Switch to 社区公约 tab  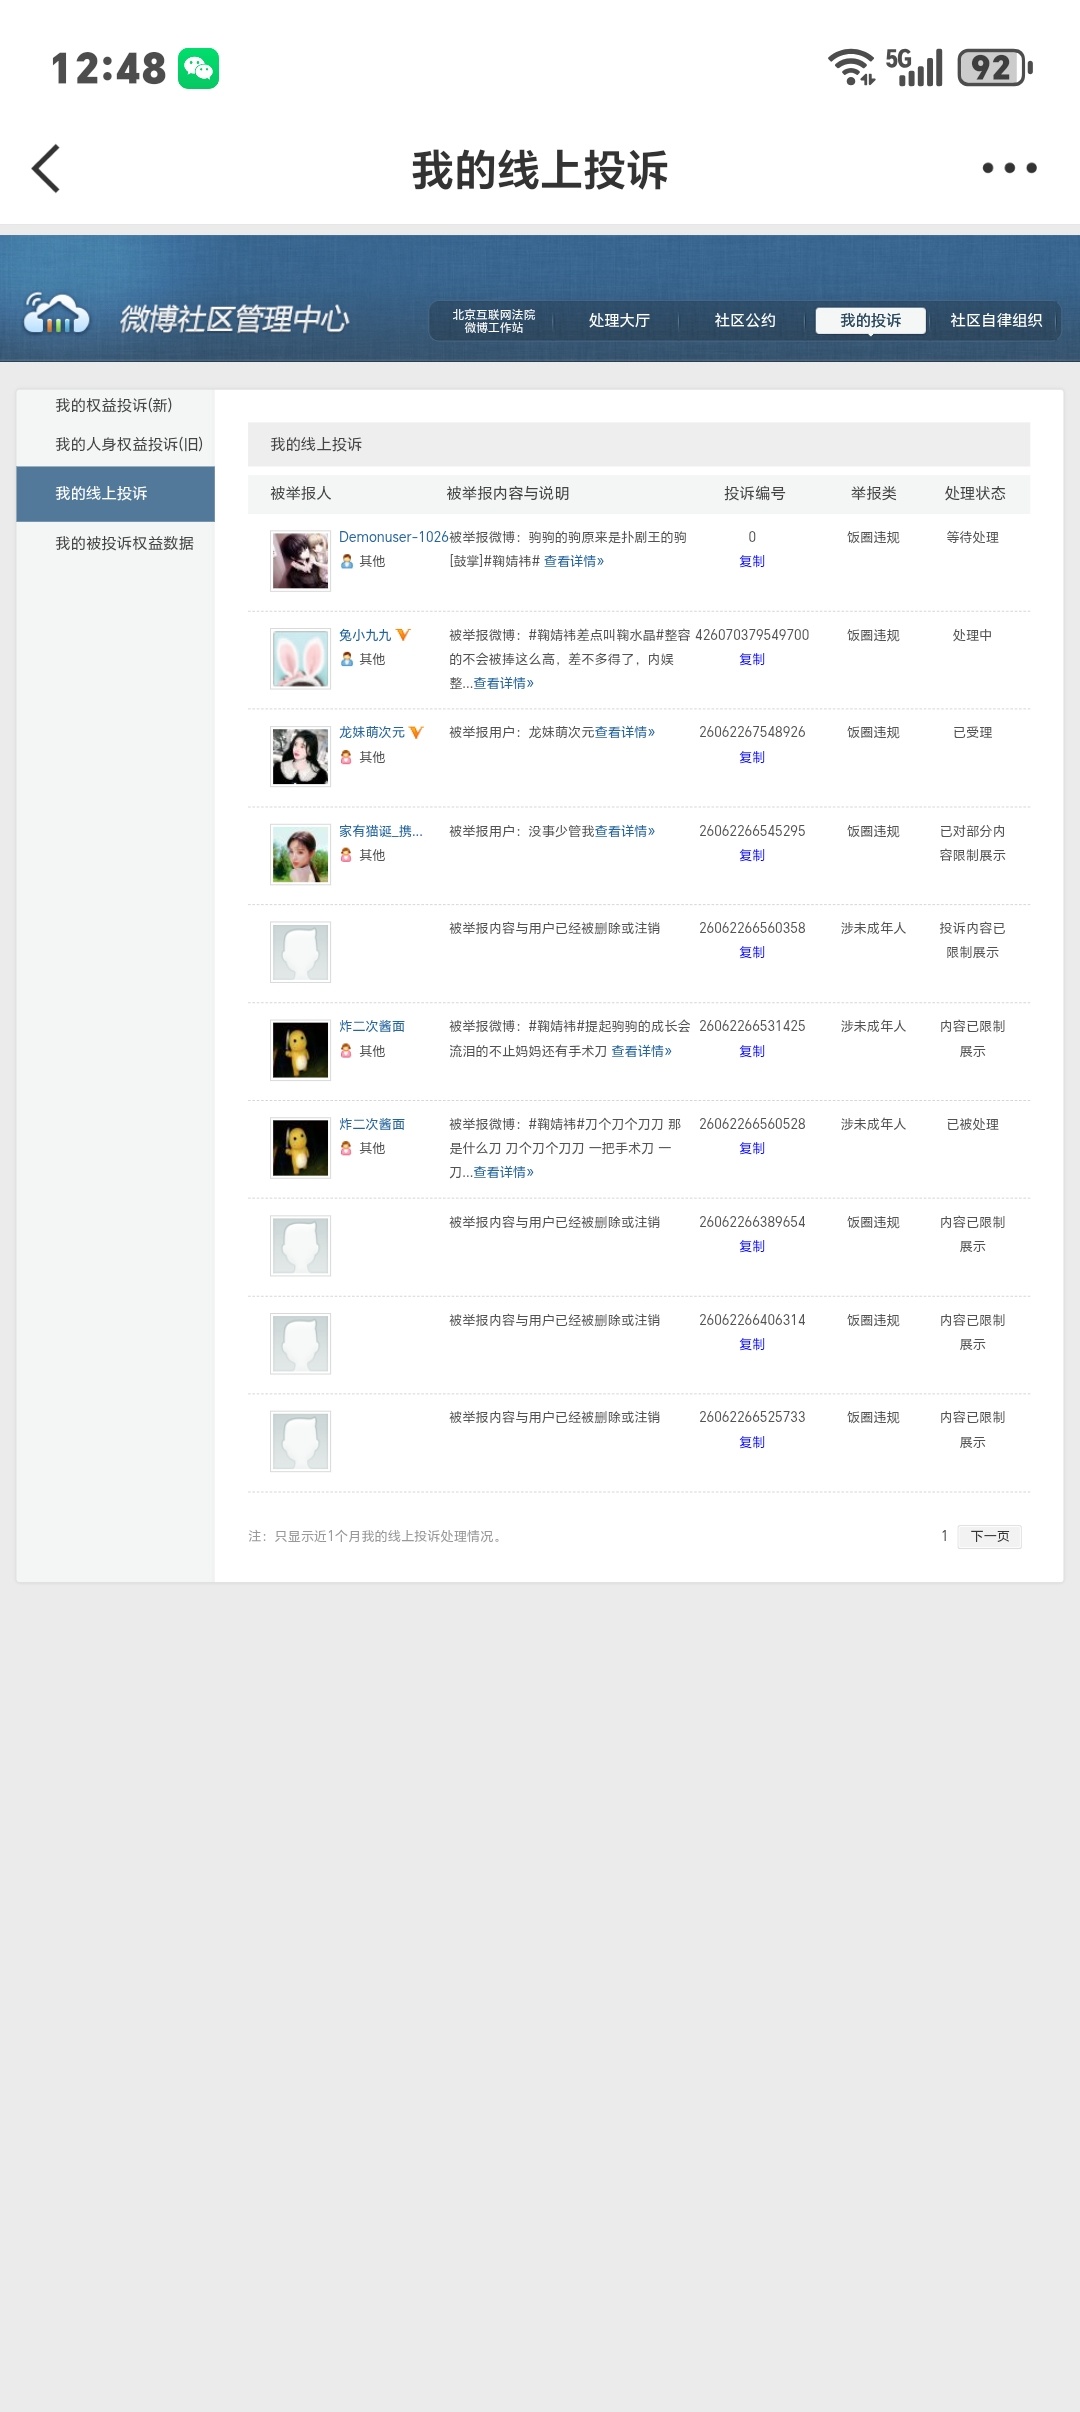tap(745, 321)
